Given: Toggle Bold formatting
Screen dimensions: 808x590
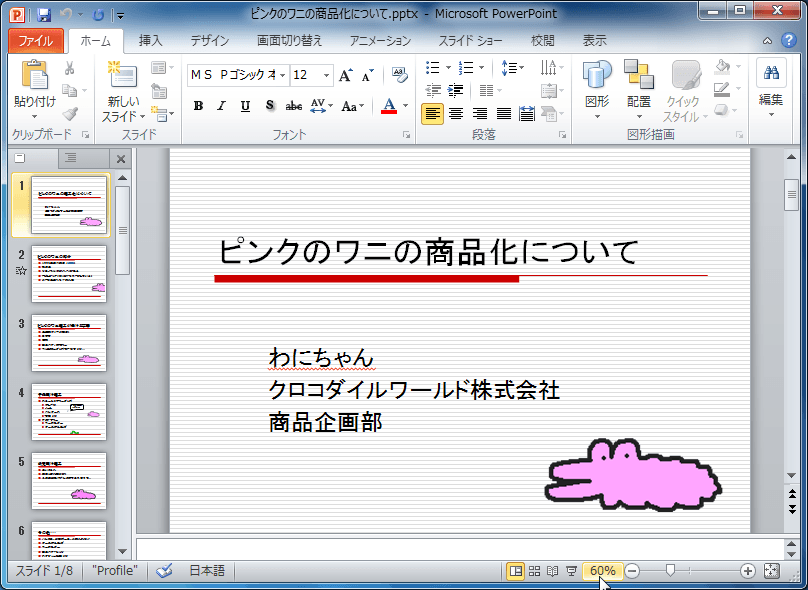Looking at the screenshot, I should 198,106.
